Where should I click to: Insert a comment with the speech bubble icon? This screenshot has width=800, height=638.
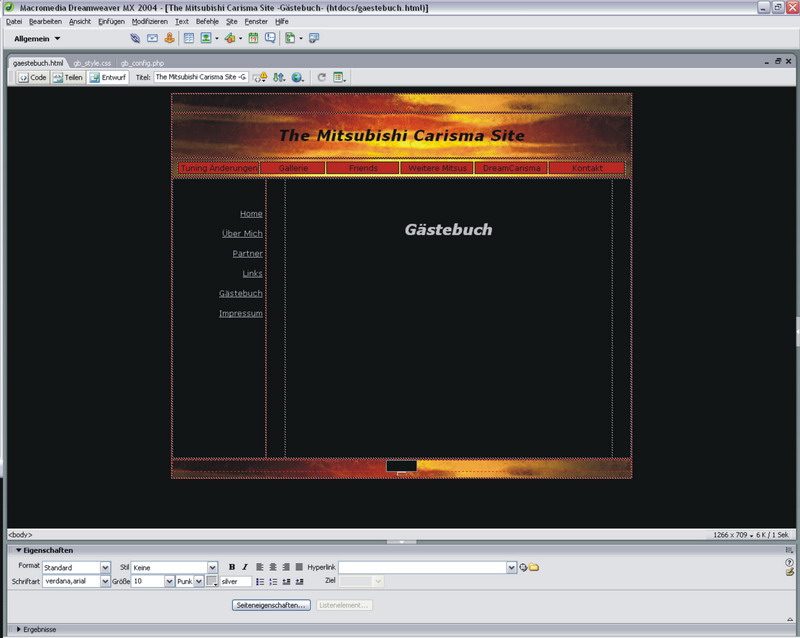[x=270, y=38]
